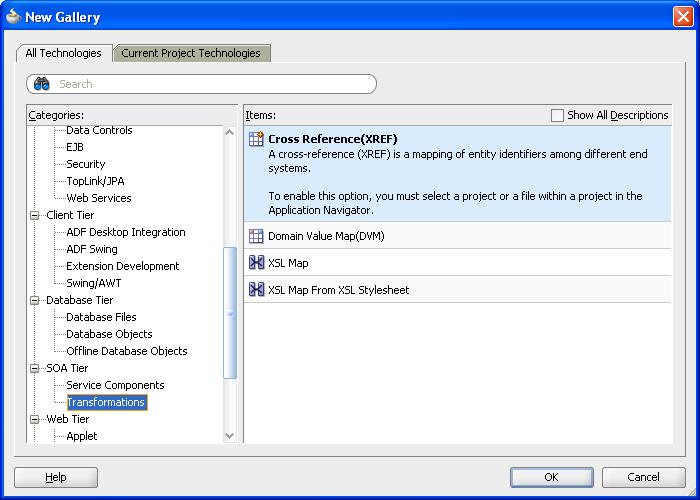Click the Categories scroll down arrow
The height and width of the screenshot is (500, 700).
click(230, 436)
